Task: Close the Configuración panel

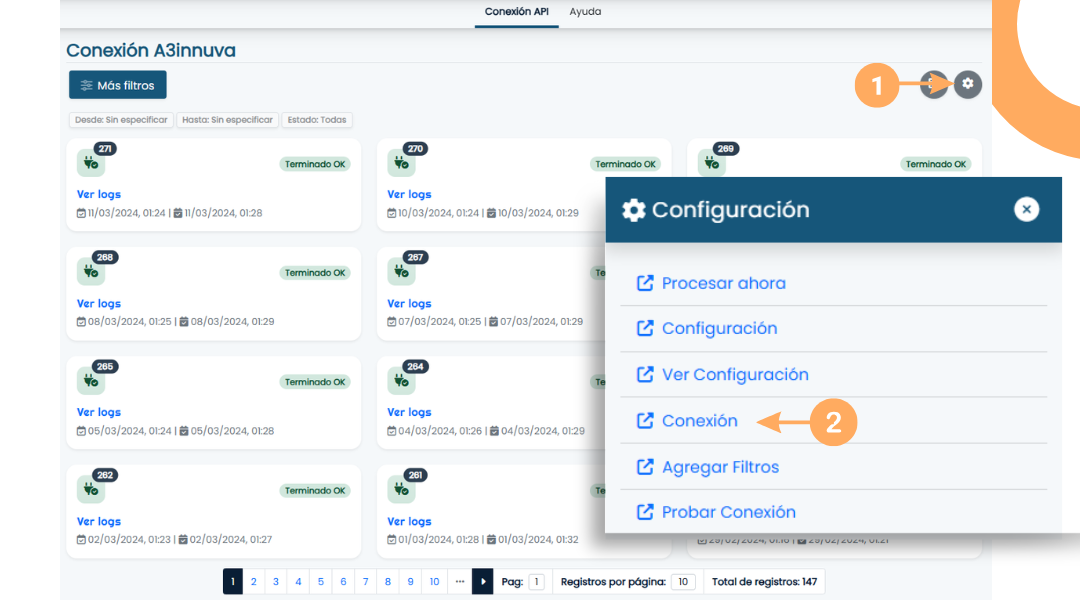Action: [1026, 209]
